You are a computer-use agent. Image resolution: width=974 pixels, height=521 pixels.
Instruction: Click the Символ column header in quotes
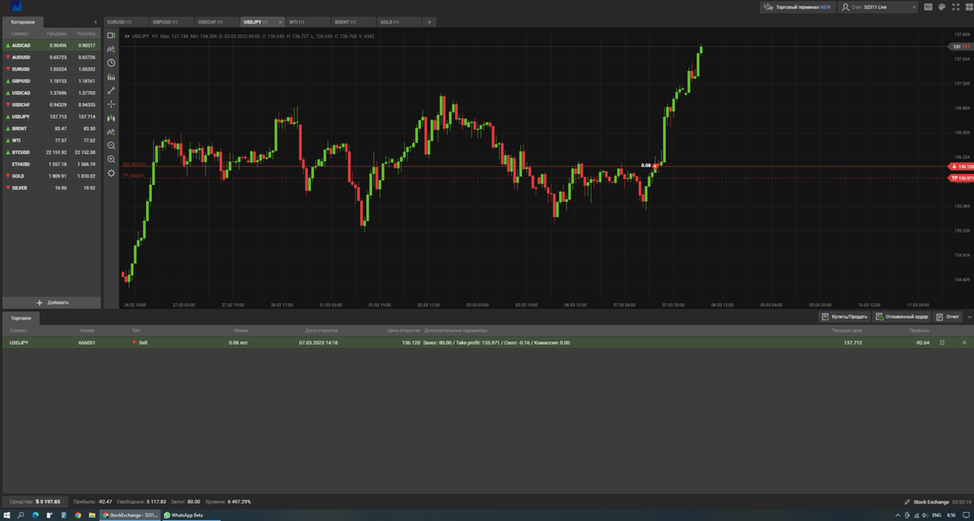click(20, 33)
